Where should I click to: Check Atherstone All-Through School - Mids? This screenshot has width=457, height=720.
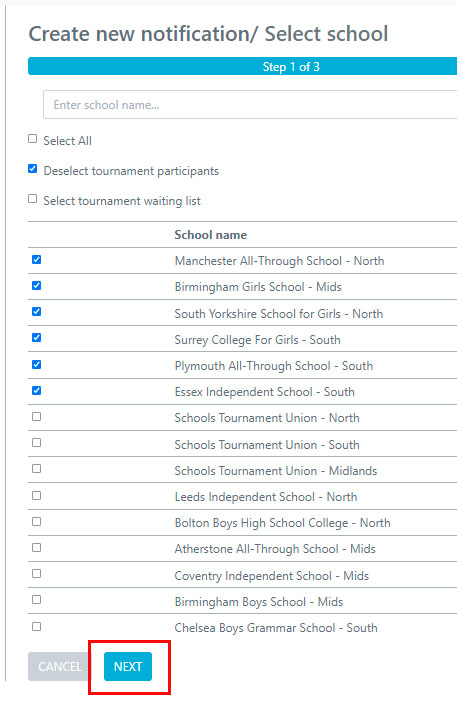37,547
